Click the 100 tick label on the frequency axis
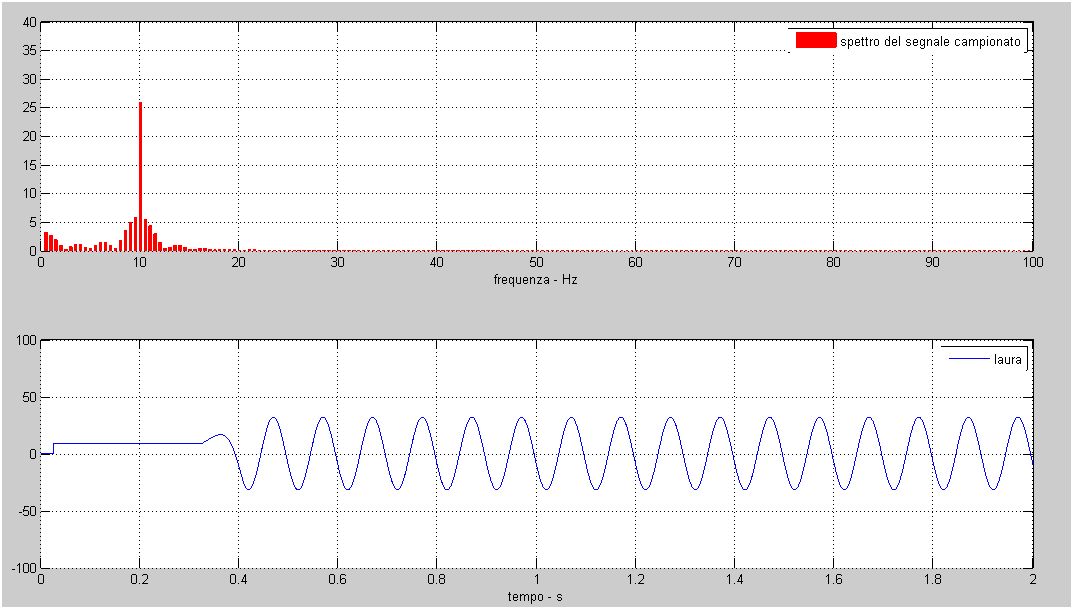The height and width of the screenshot is (609, 1073). [1032, 263]
